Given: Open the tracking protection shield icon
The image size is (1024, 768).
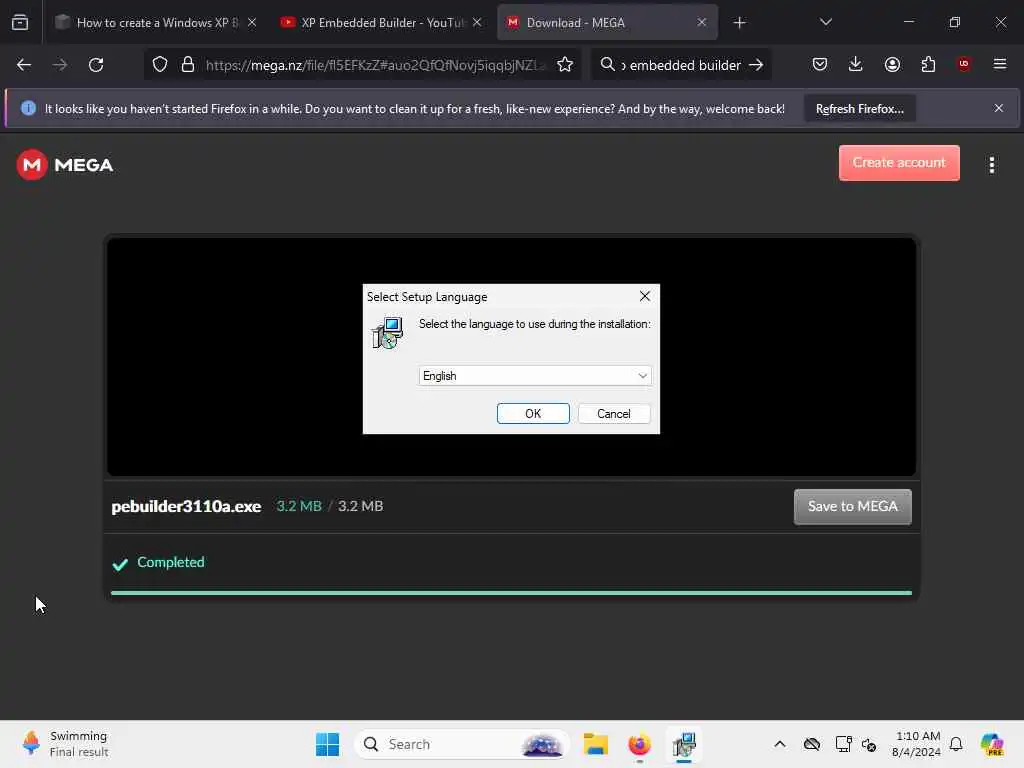Looking at the screenshot, I should click(160, 65).
